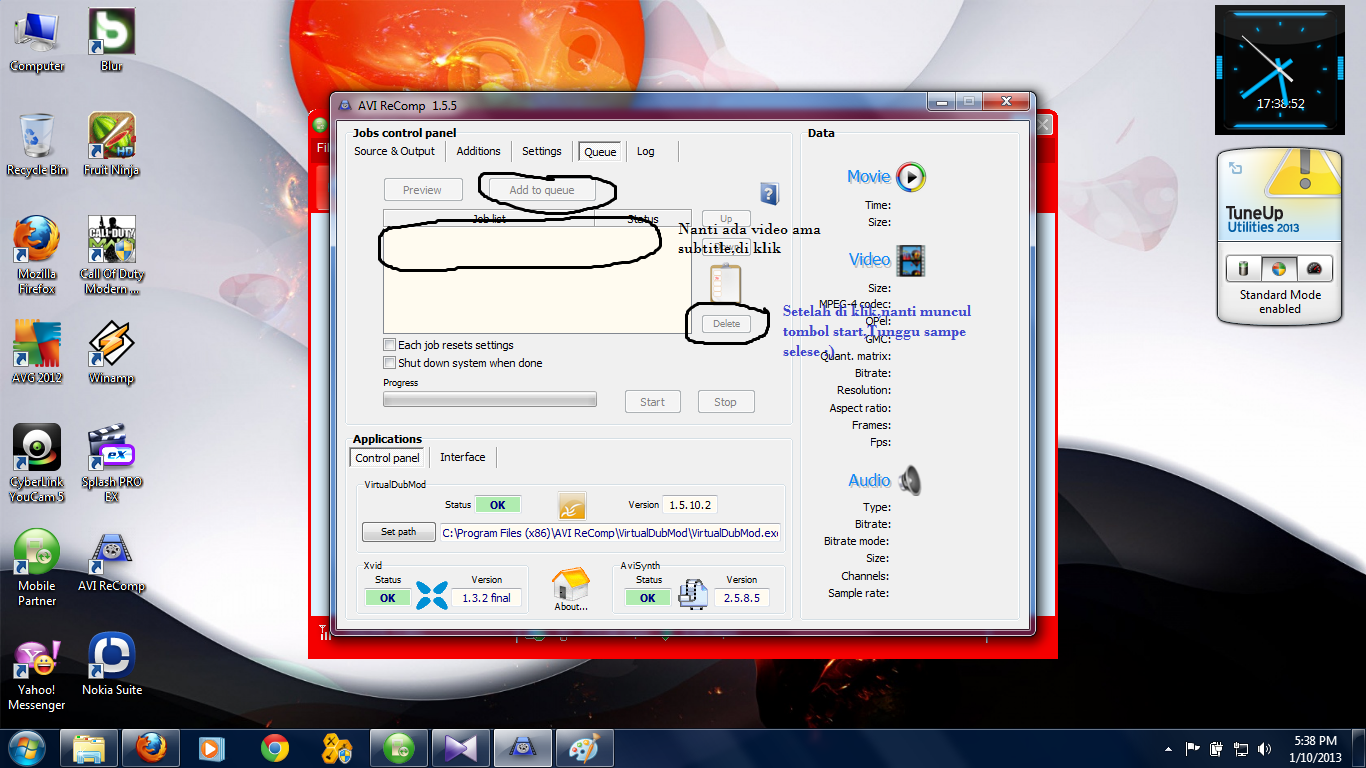Open the AVI ReComp desktop shortcut
This screenshot has height=768, width=1366.
111,562
